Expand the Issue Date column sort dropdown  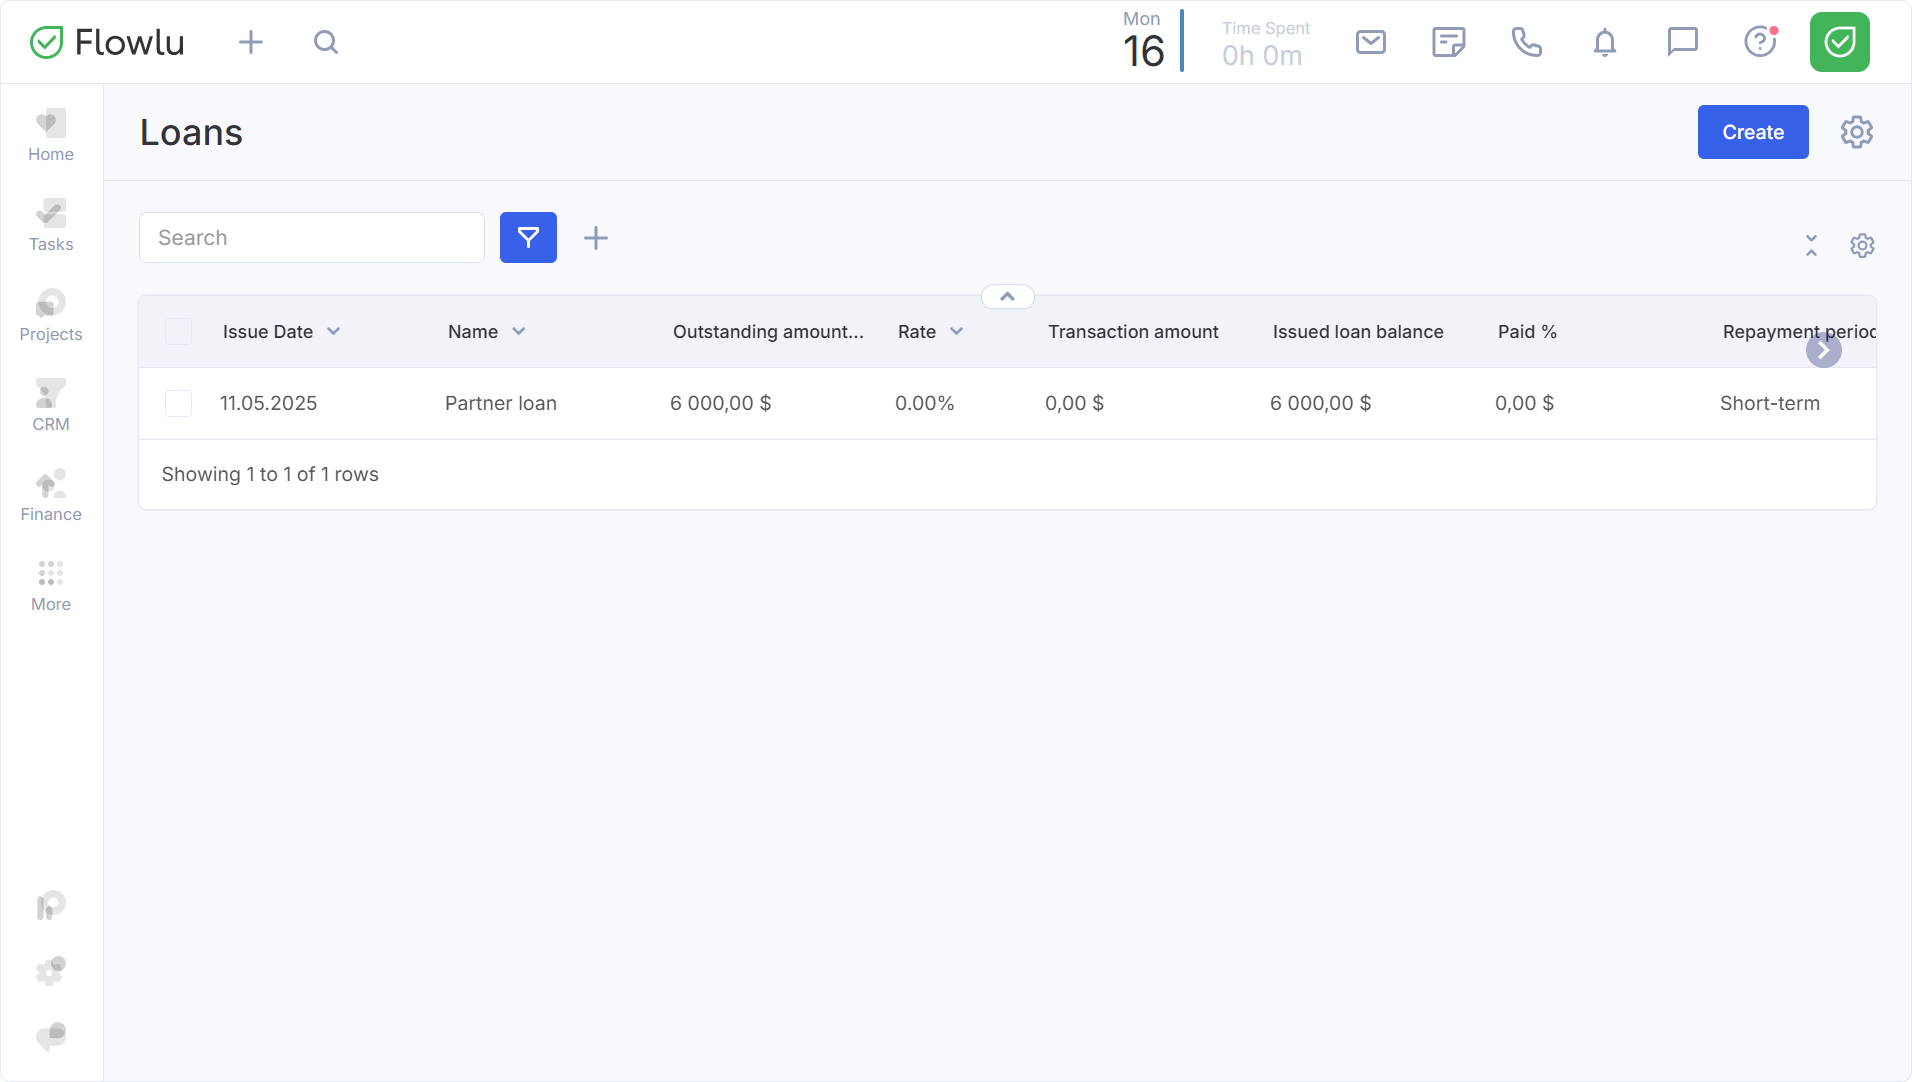coord(334,332)
